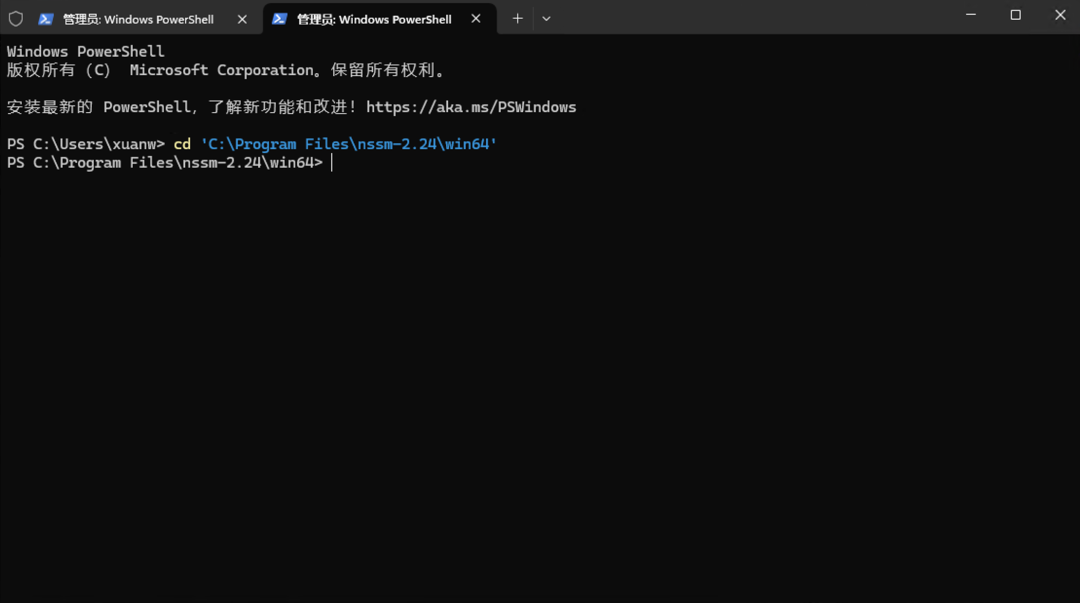The height and width of the screenshot is (603, 1080).
Task: Click the Microsoft copyright notice line
Action: [225, 70]
